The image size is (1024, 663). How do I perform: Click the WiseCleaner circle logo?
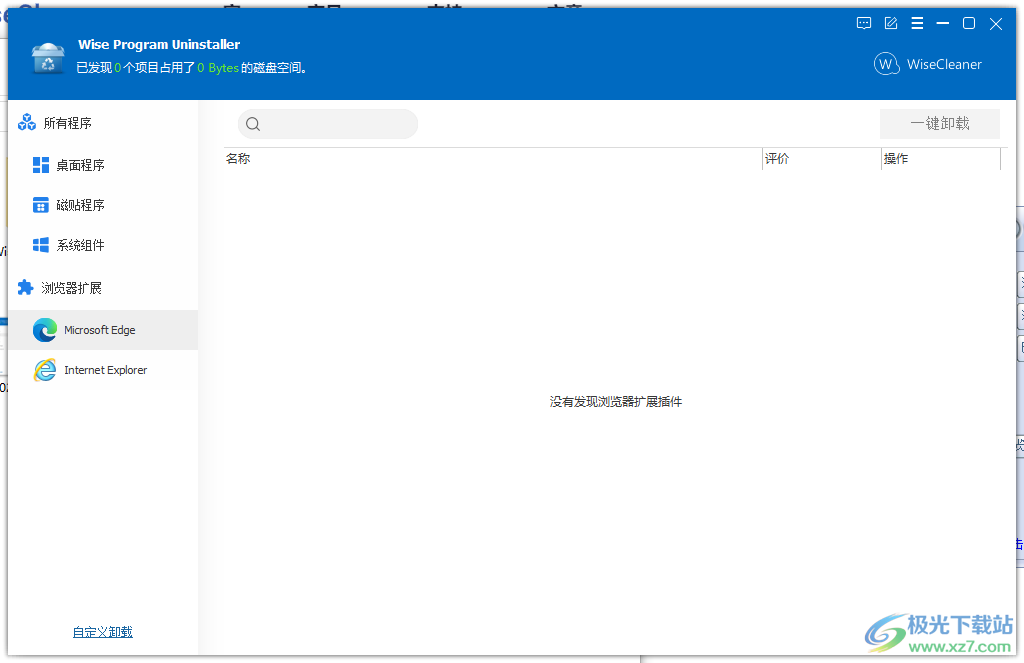(887, 63)
